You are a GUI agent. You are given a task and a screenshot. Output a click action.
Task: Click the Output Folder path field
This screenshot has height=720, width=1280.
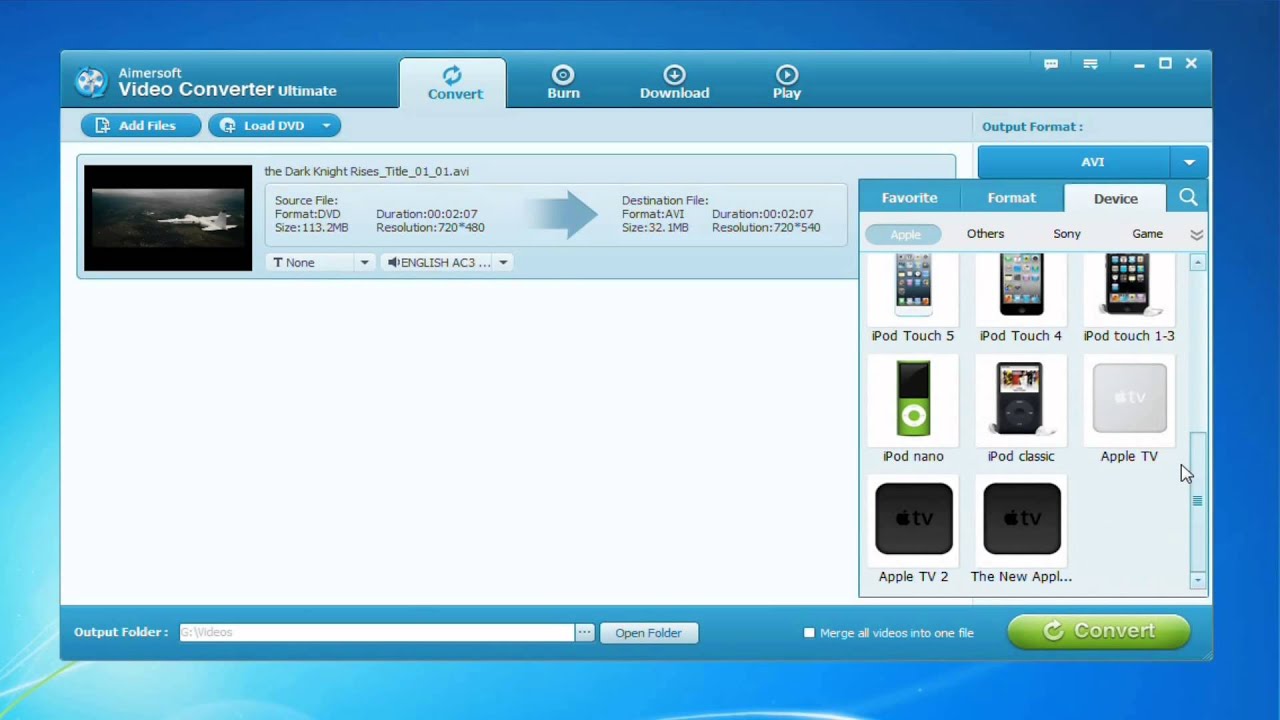376,632
